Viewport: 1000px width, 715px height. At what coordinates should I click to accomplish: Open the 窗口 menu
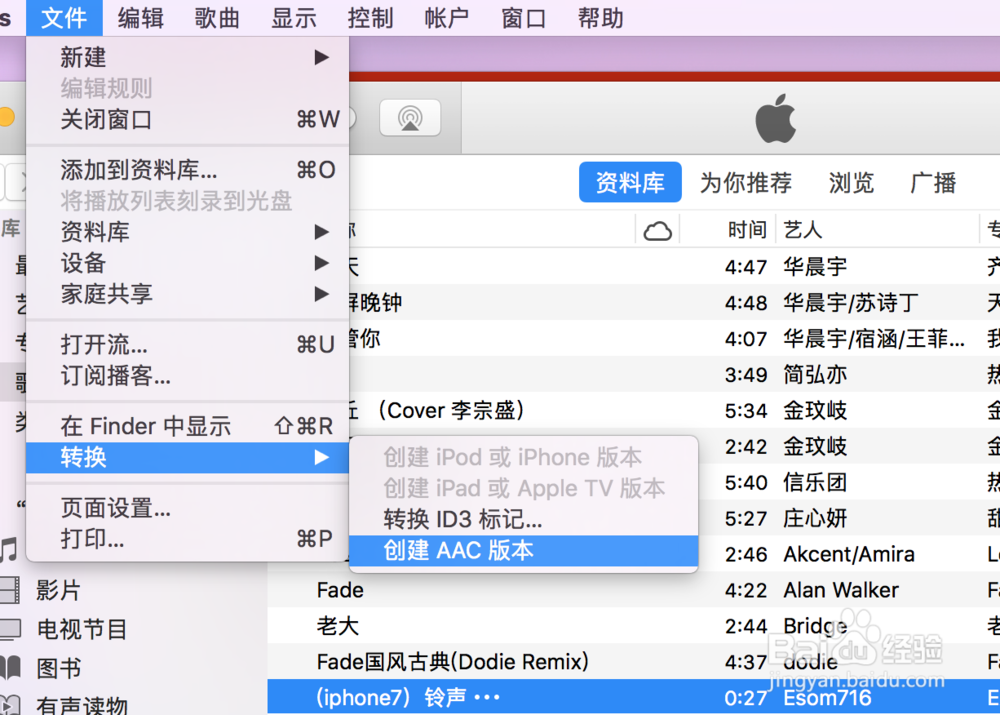click(524, 18)
